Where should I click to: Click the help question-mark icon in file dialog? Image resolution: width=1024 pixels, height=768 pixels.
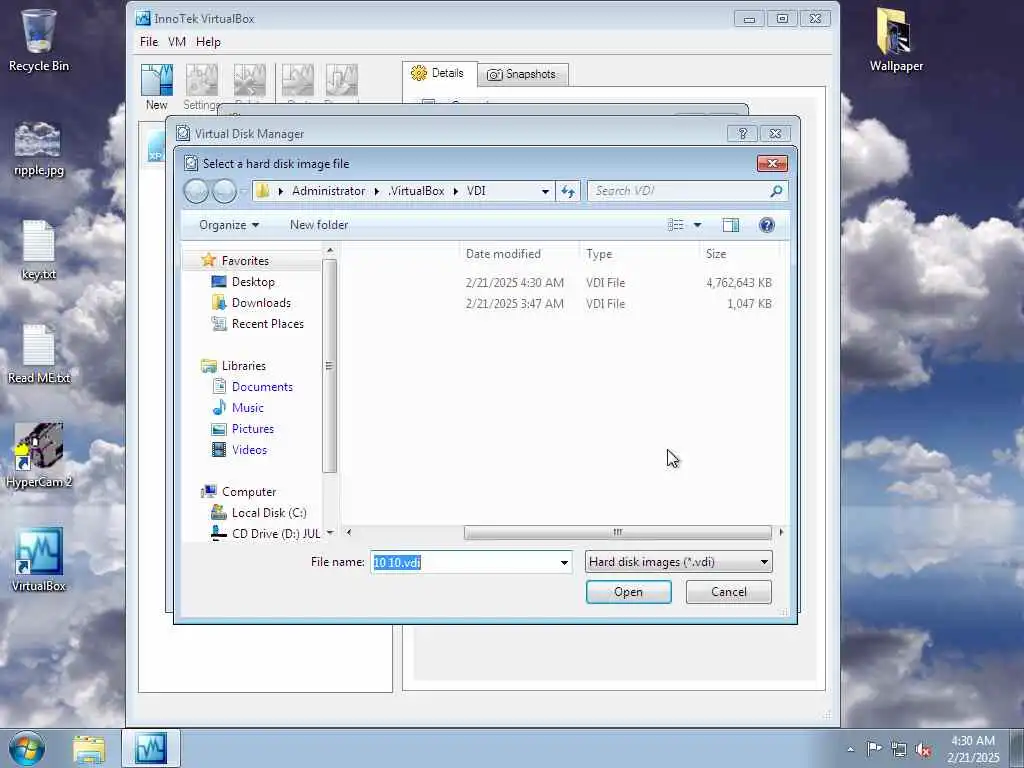click(767, 225)
